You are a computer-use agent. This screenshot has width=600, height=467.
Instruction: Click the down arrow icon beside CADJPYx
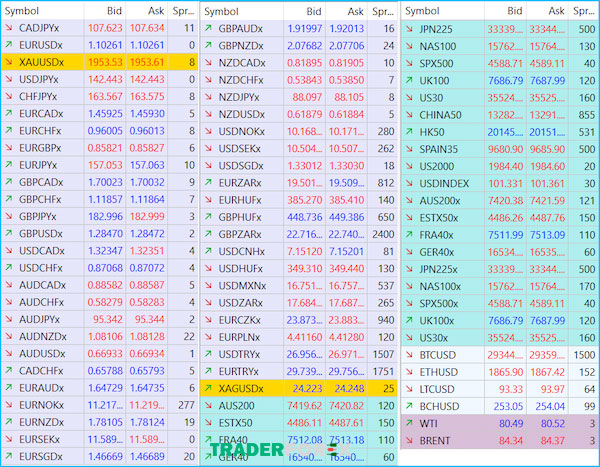9,28
